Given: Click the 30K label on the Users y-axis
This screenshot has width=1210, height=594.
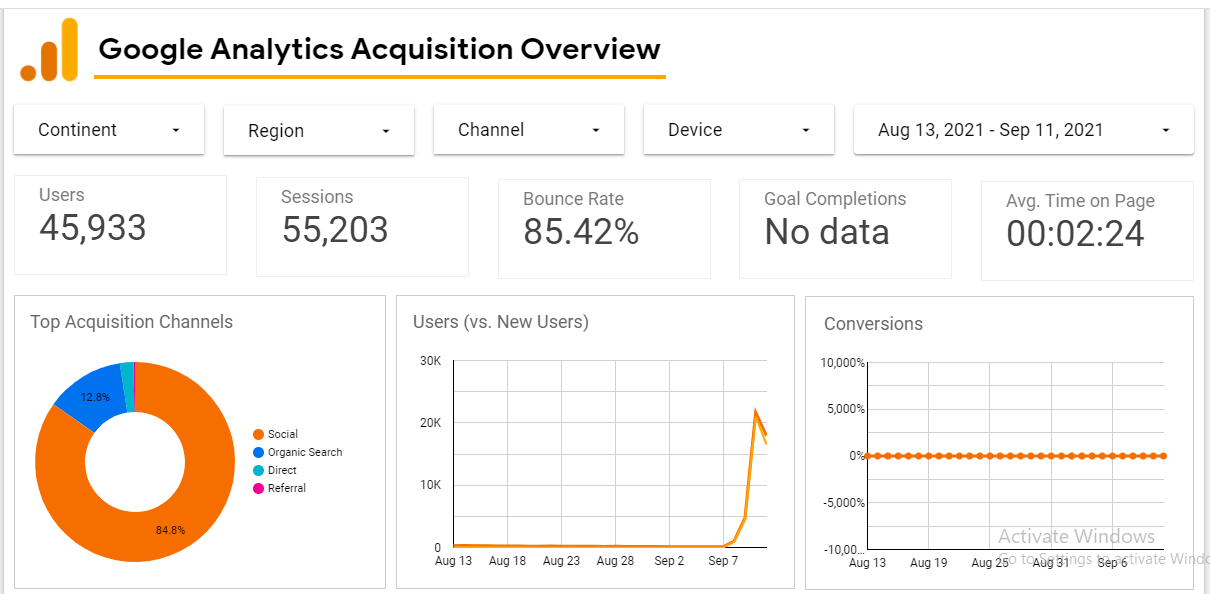Looking at the screenshot, I should 431,361.
